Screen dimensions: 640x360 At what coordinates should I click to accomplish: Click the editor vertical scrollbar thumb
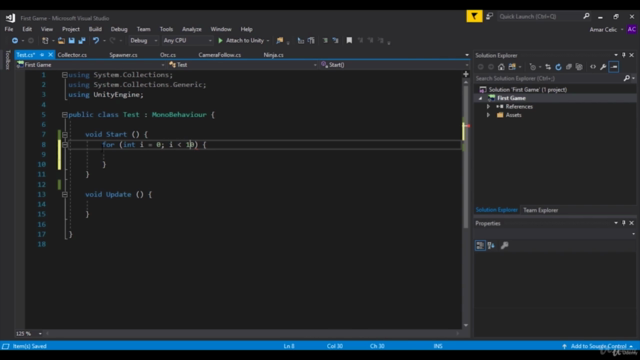(x=466, y=157)
